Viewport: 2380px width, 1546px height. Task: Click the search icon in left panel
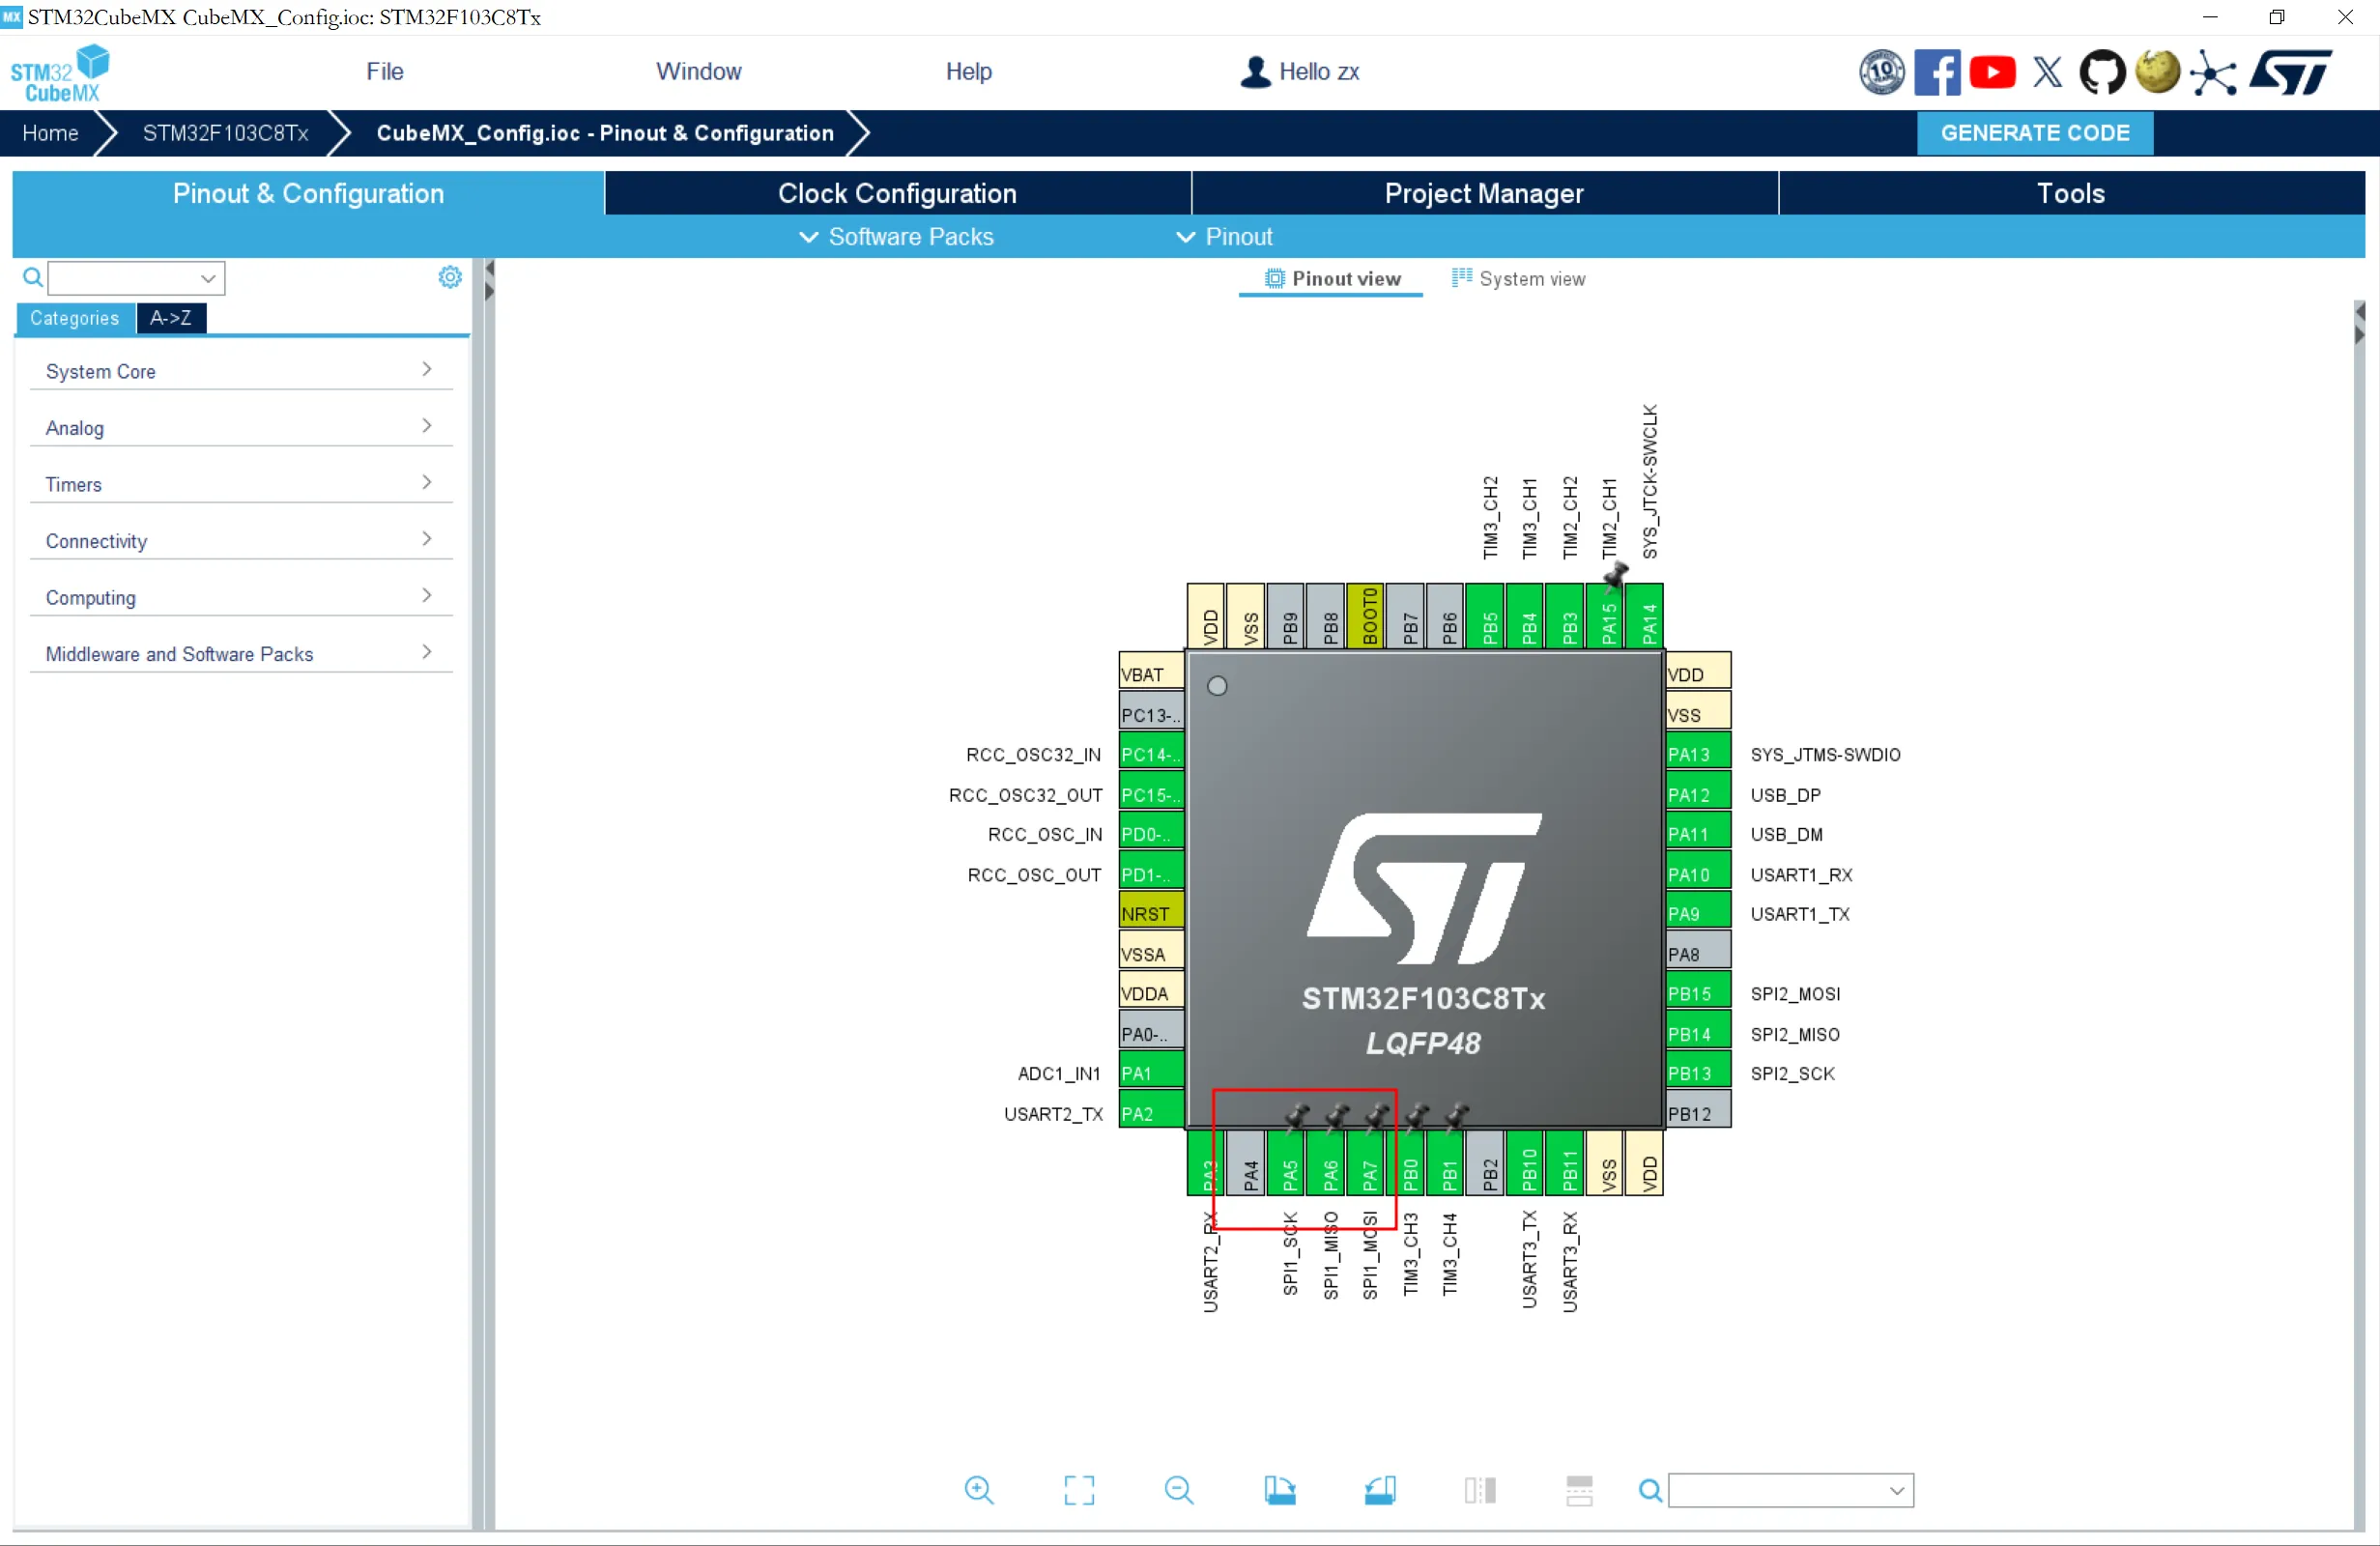point(32,277)
